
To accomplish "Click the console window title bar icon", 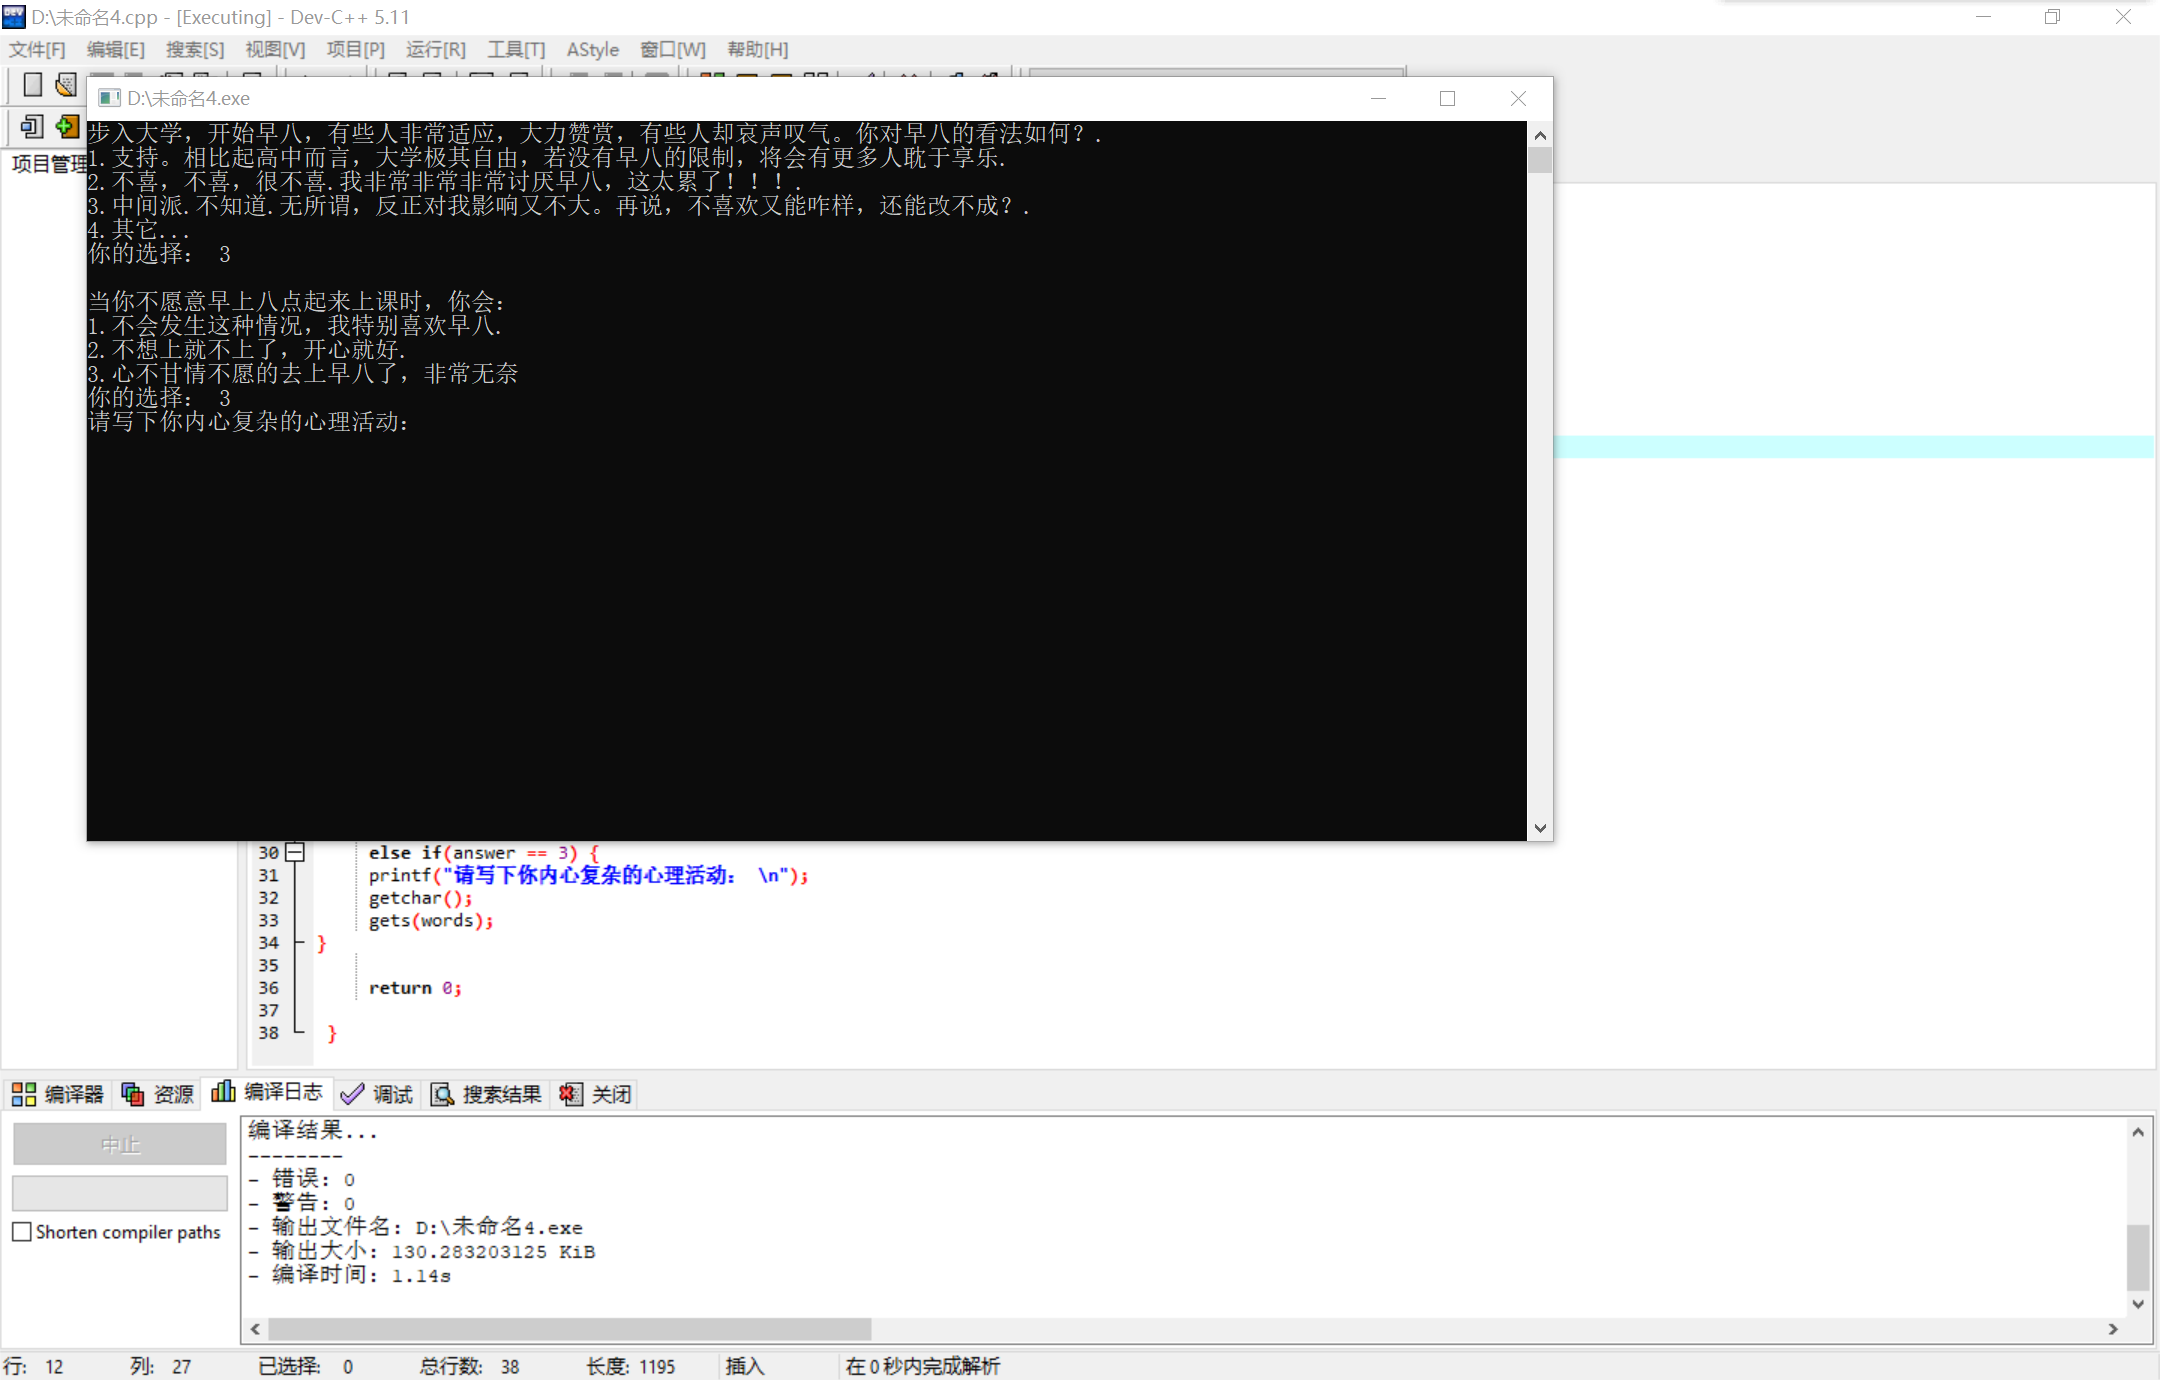I will (109, 98).
